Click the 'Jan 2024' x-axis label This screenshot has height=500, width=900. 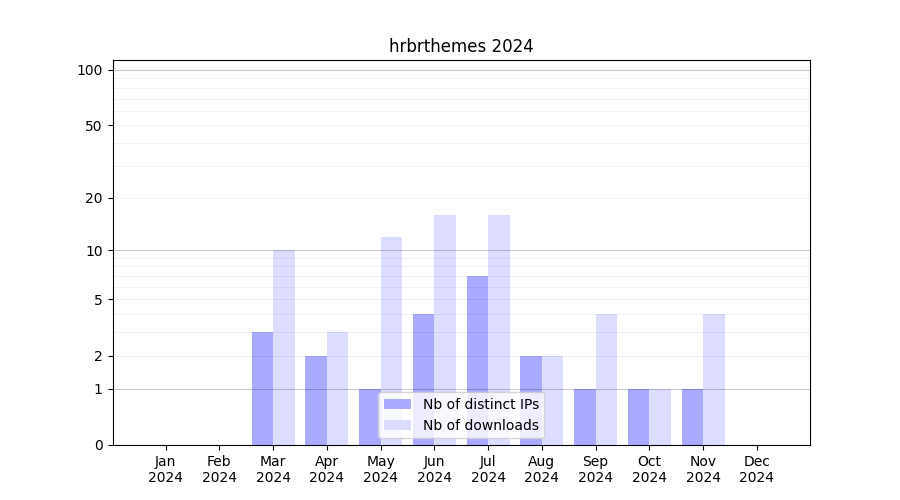click(165, 469)
